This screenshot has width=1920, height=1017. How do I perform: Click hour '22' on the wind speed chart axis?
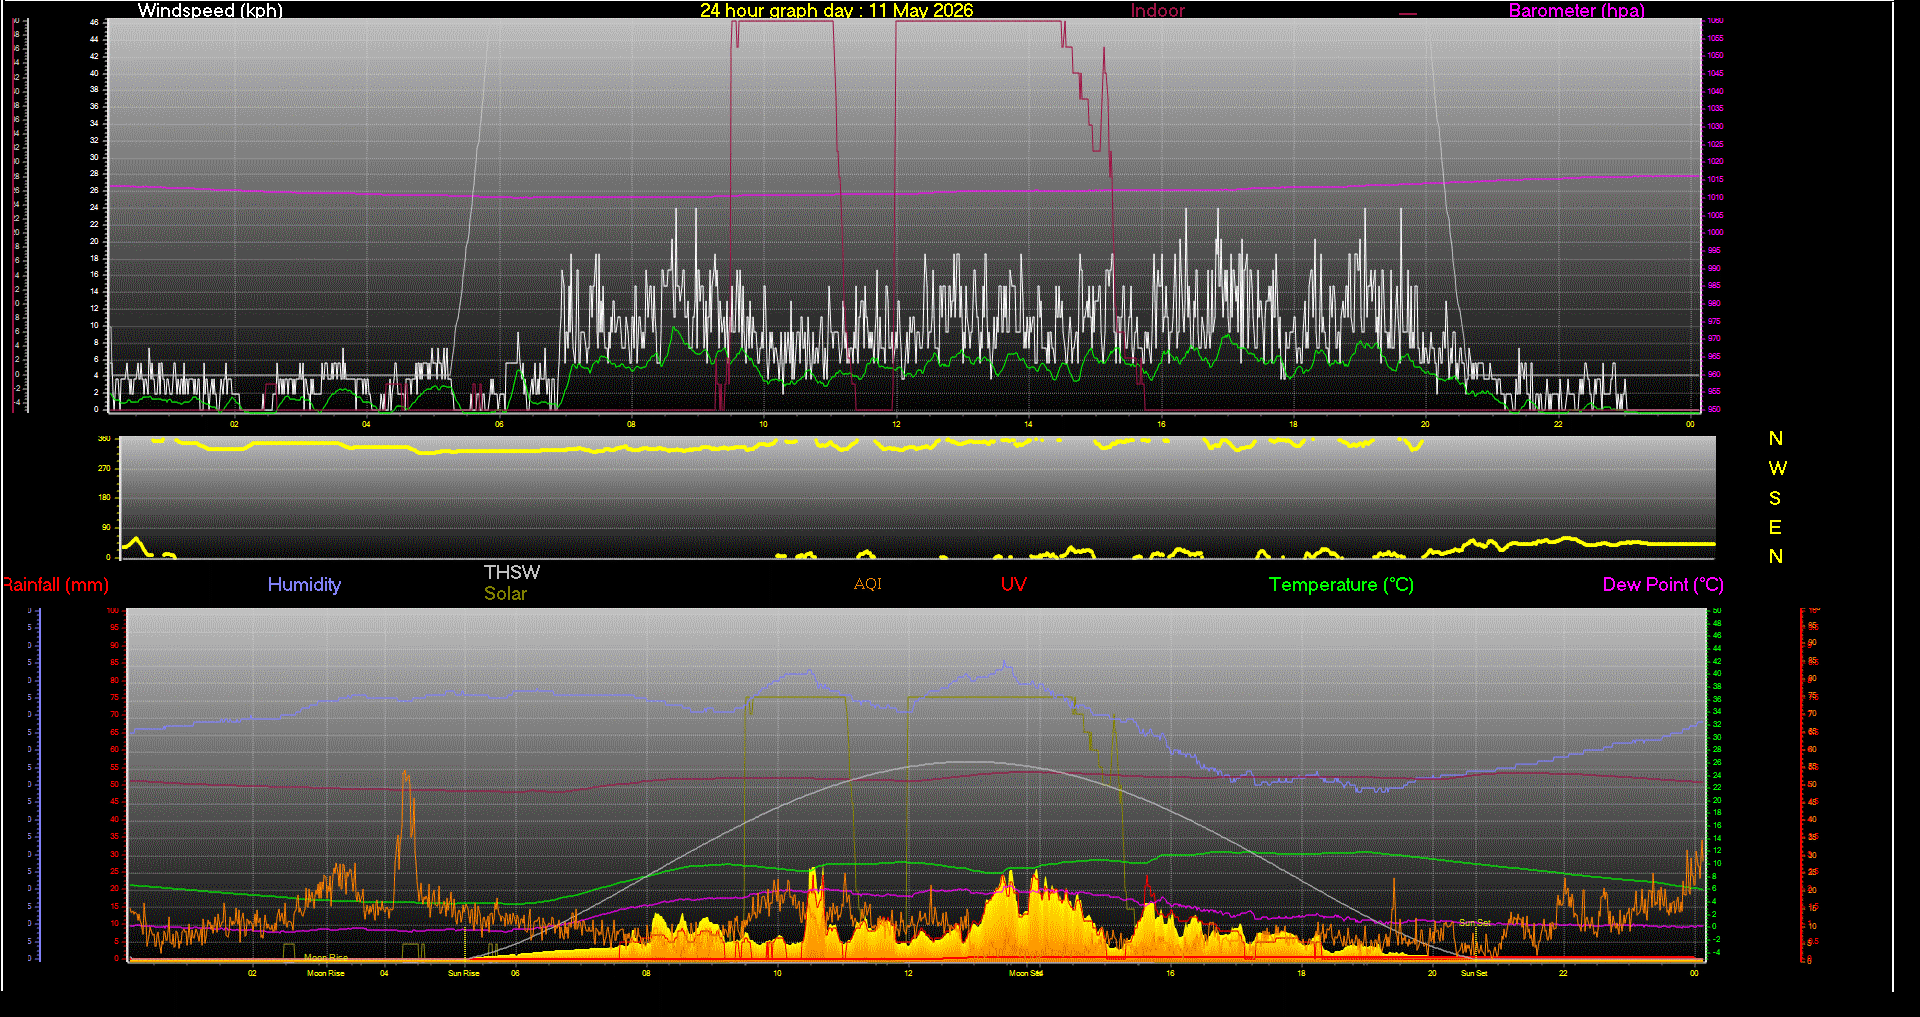pos(1558,424)
